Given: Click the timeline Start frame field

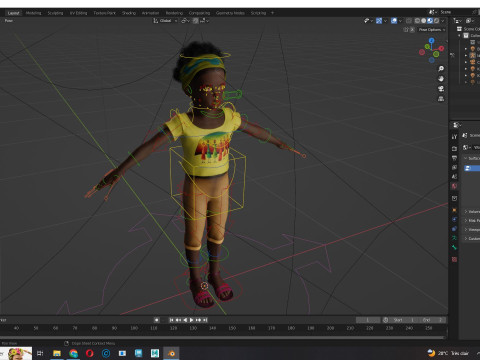Looking at the screenshot, I should pyautogui.click(x=404, y=320).
